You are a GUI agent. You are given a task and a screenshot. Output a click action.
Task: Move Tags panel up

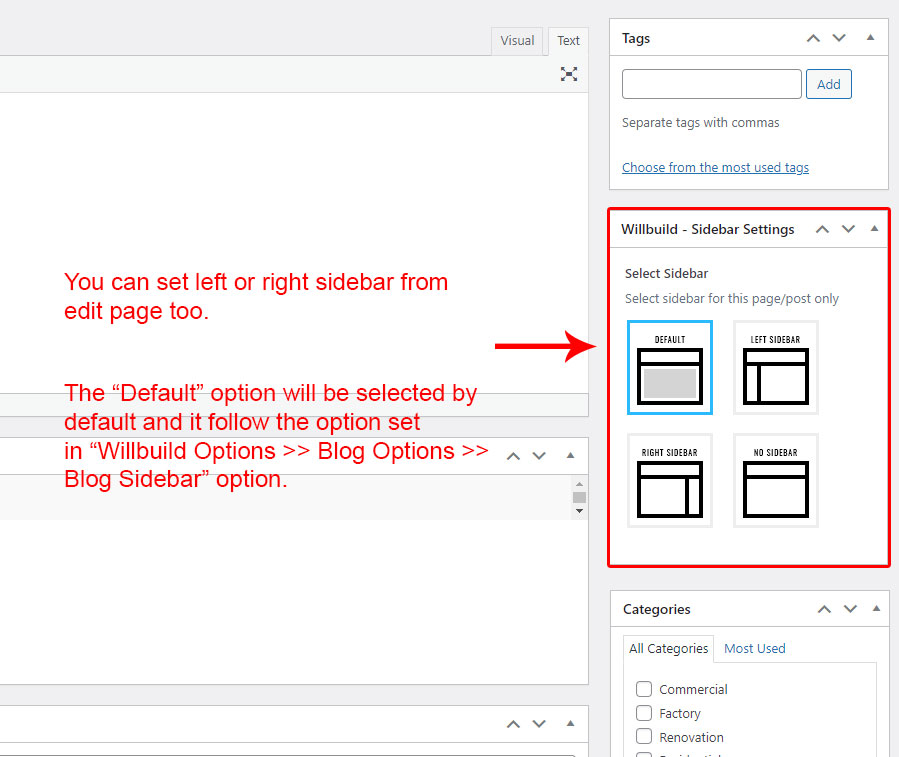click(813, 38)
